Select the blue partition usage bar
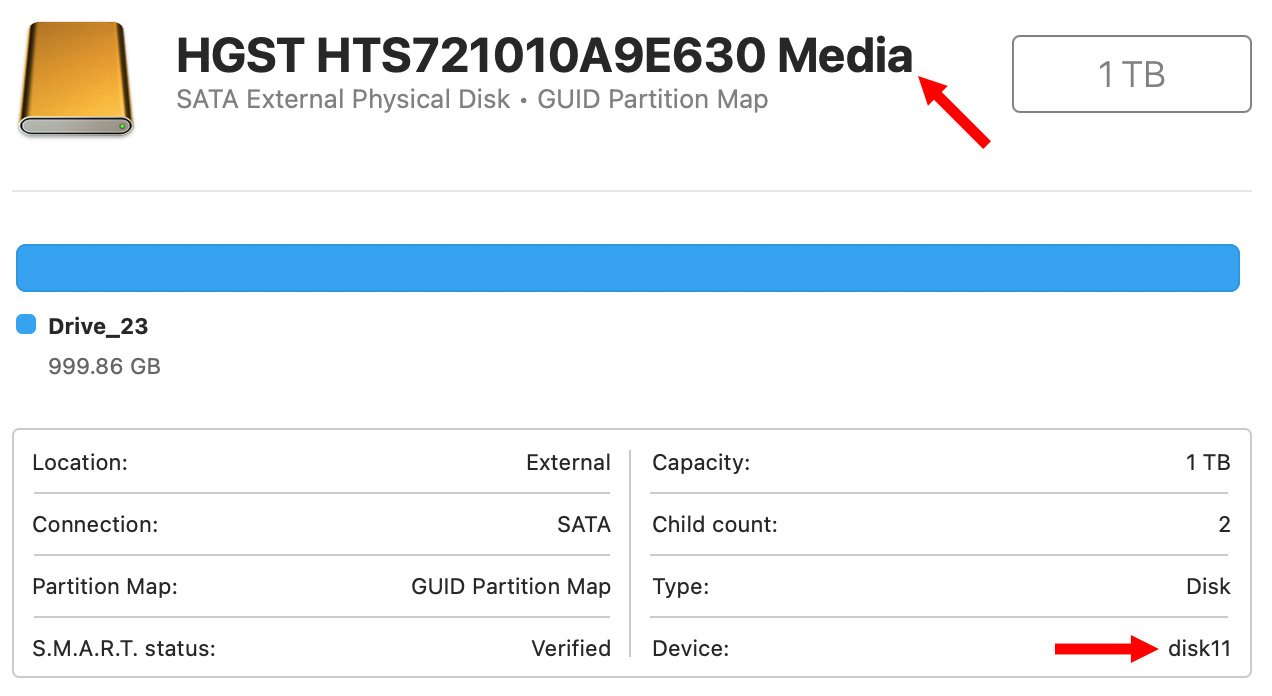 pos(628,268)
